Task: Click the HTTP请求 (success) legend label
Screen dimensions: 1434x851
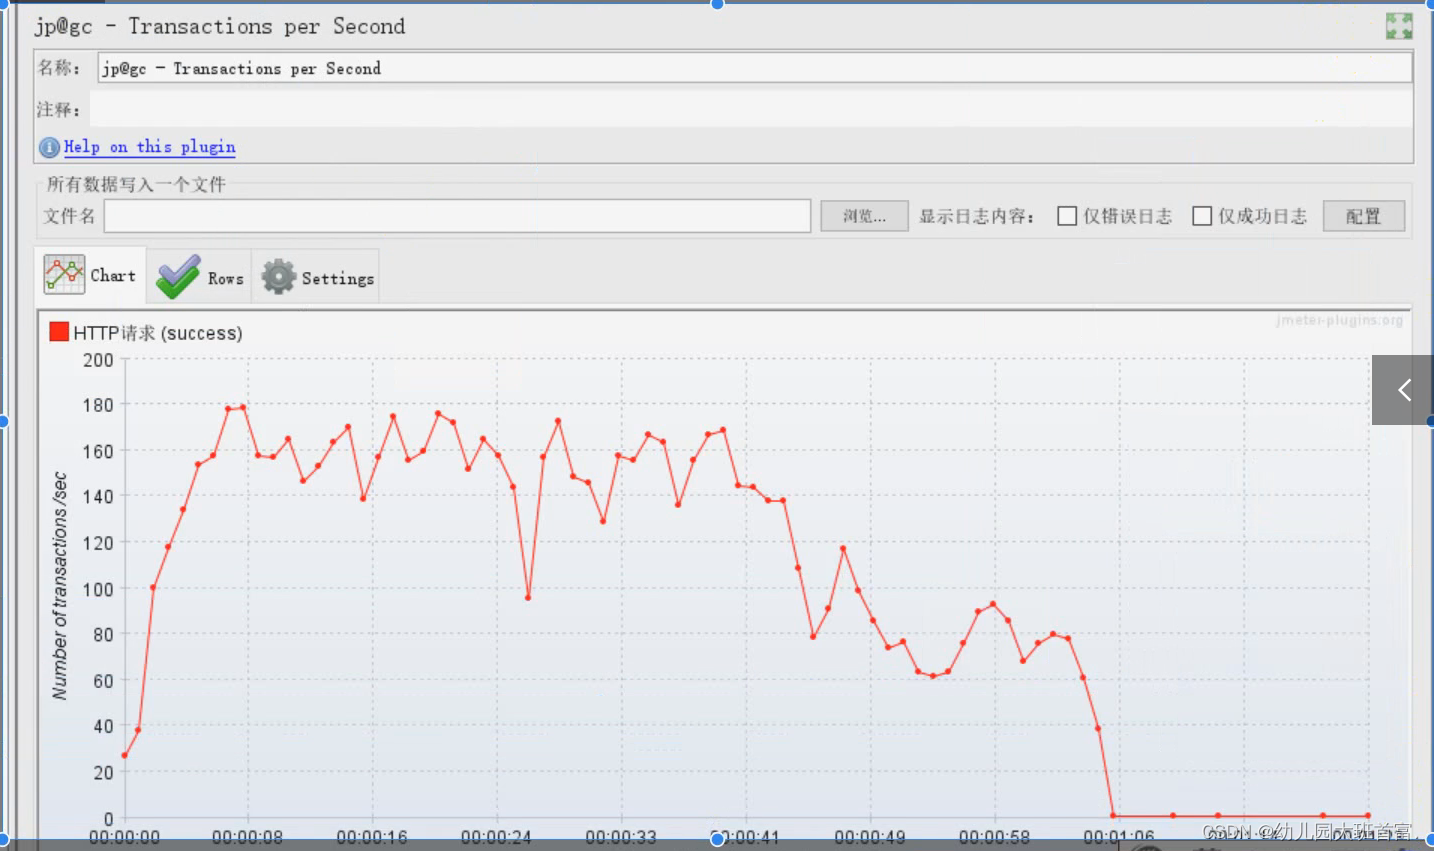Action: 158,333
